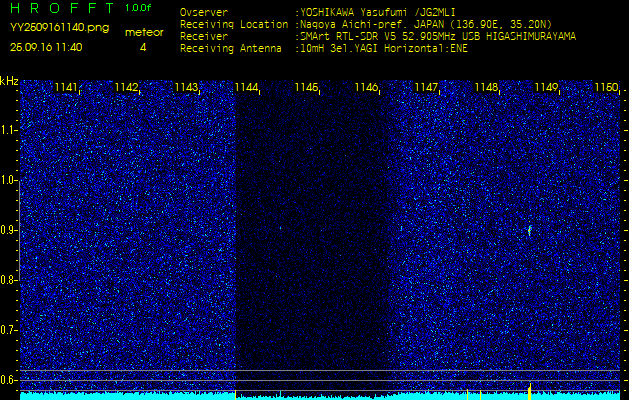629x400 pixels.
Task: Click the HROFFT title text
Action: (x=62, y=8)
